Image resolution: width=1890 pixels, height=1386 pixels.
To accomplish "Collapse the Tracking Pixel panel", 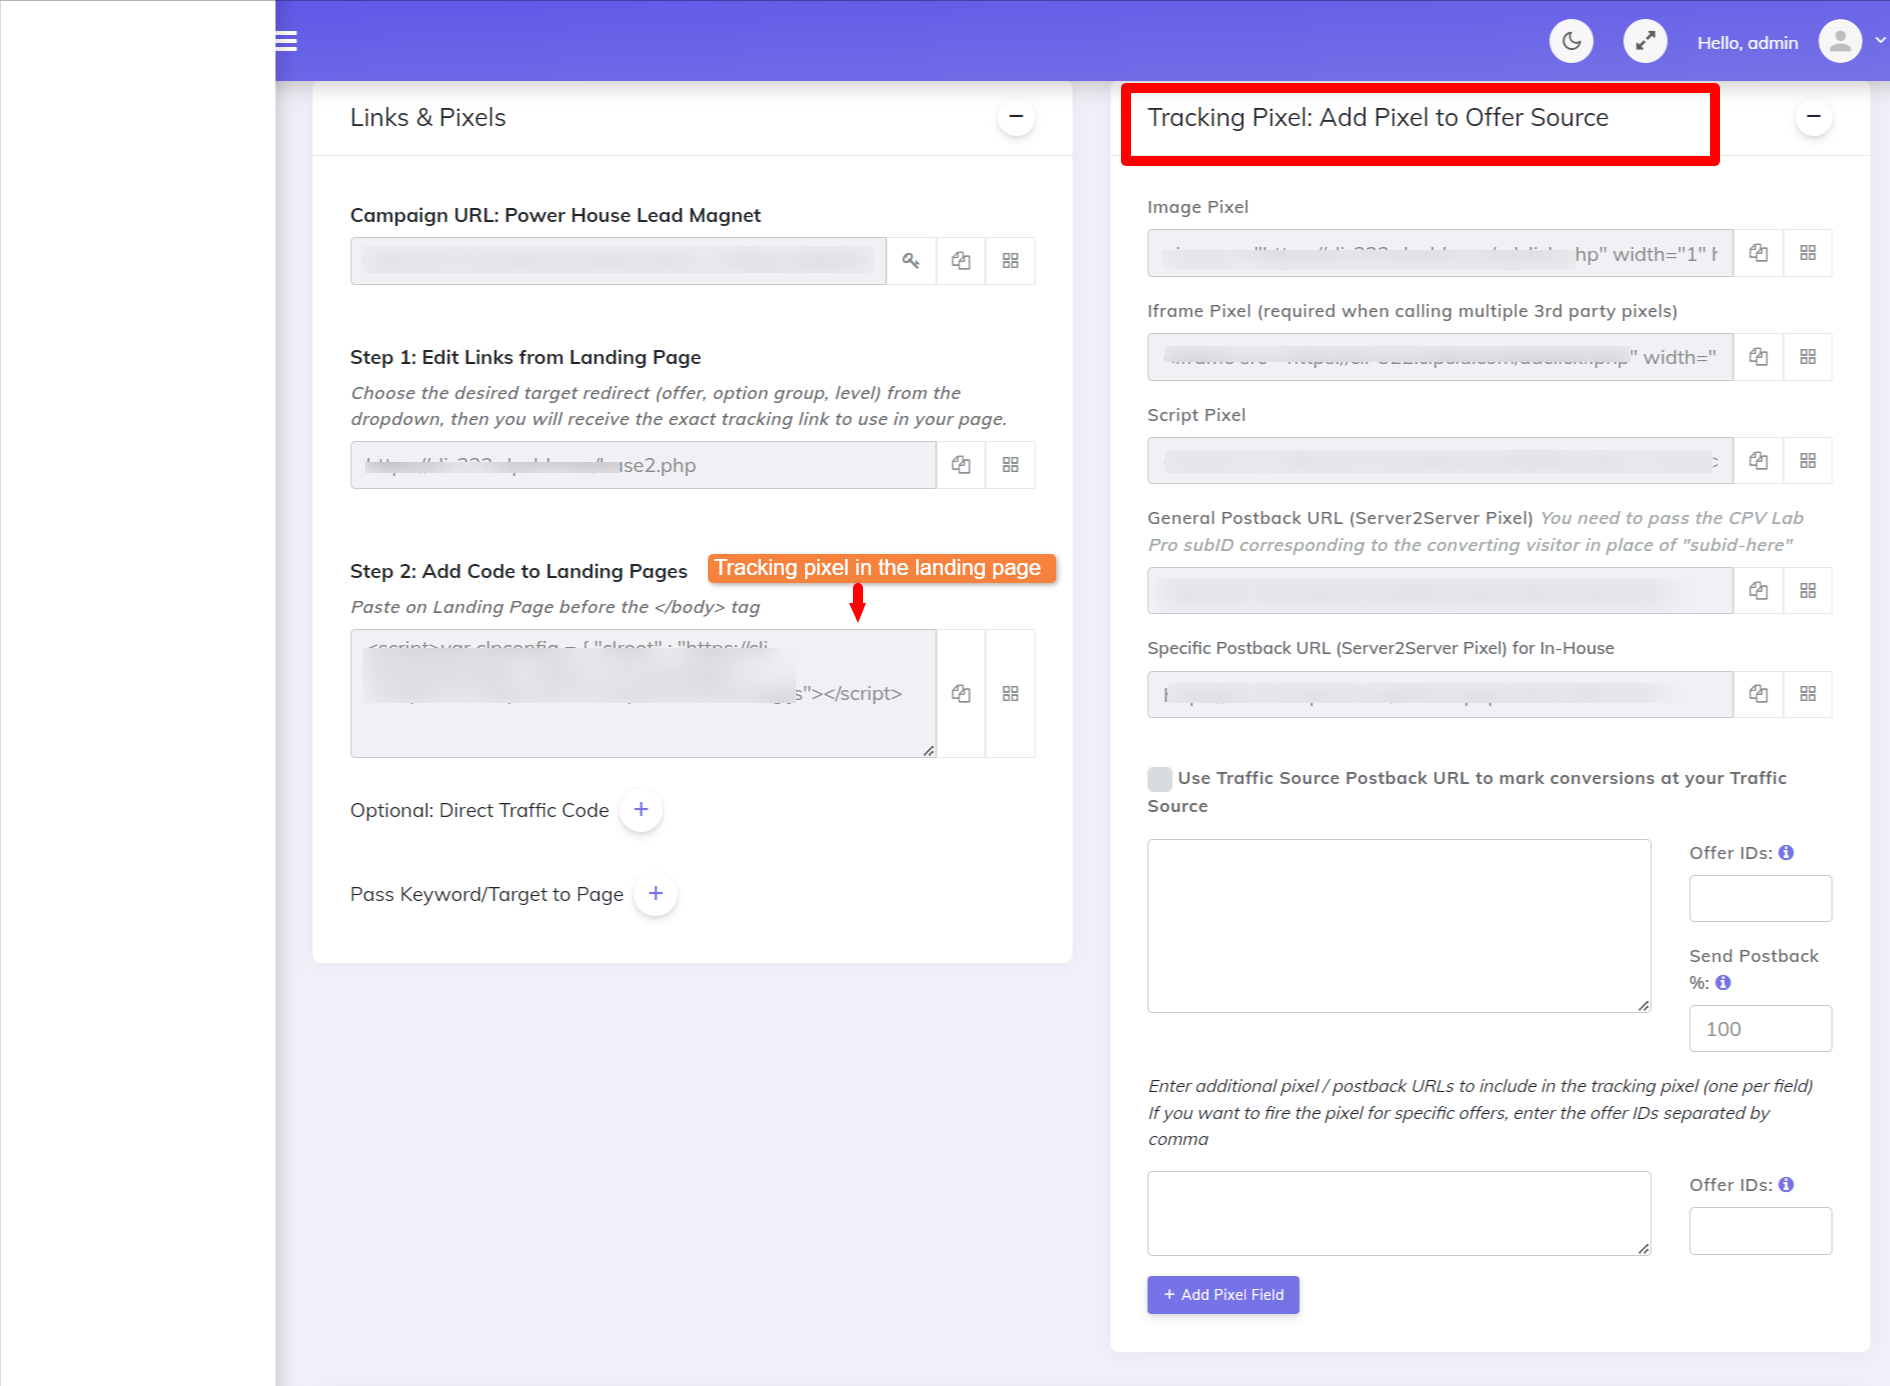I will click(1813, 116).
